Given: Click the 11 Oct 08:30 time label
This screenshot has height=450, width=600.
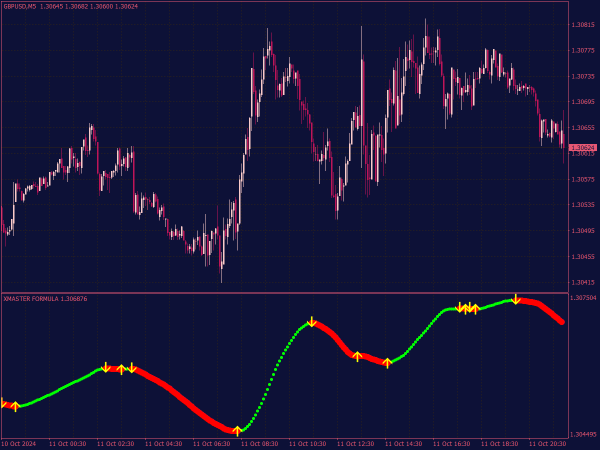Looking at the screenshot, I should [x=259, y=443].
